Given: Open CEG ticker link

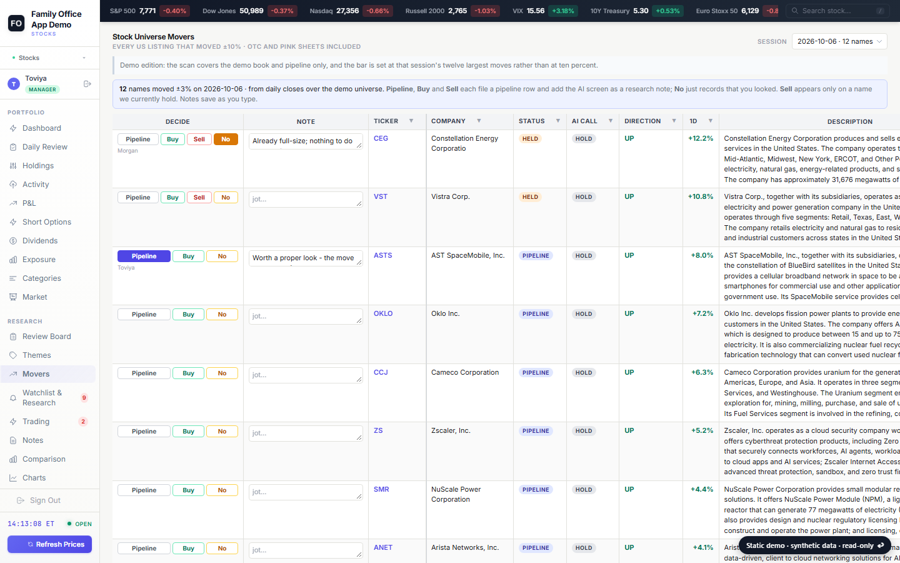Looking at the screenshot, I should [x=381, y=138].
